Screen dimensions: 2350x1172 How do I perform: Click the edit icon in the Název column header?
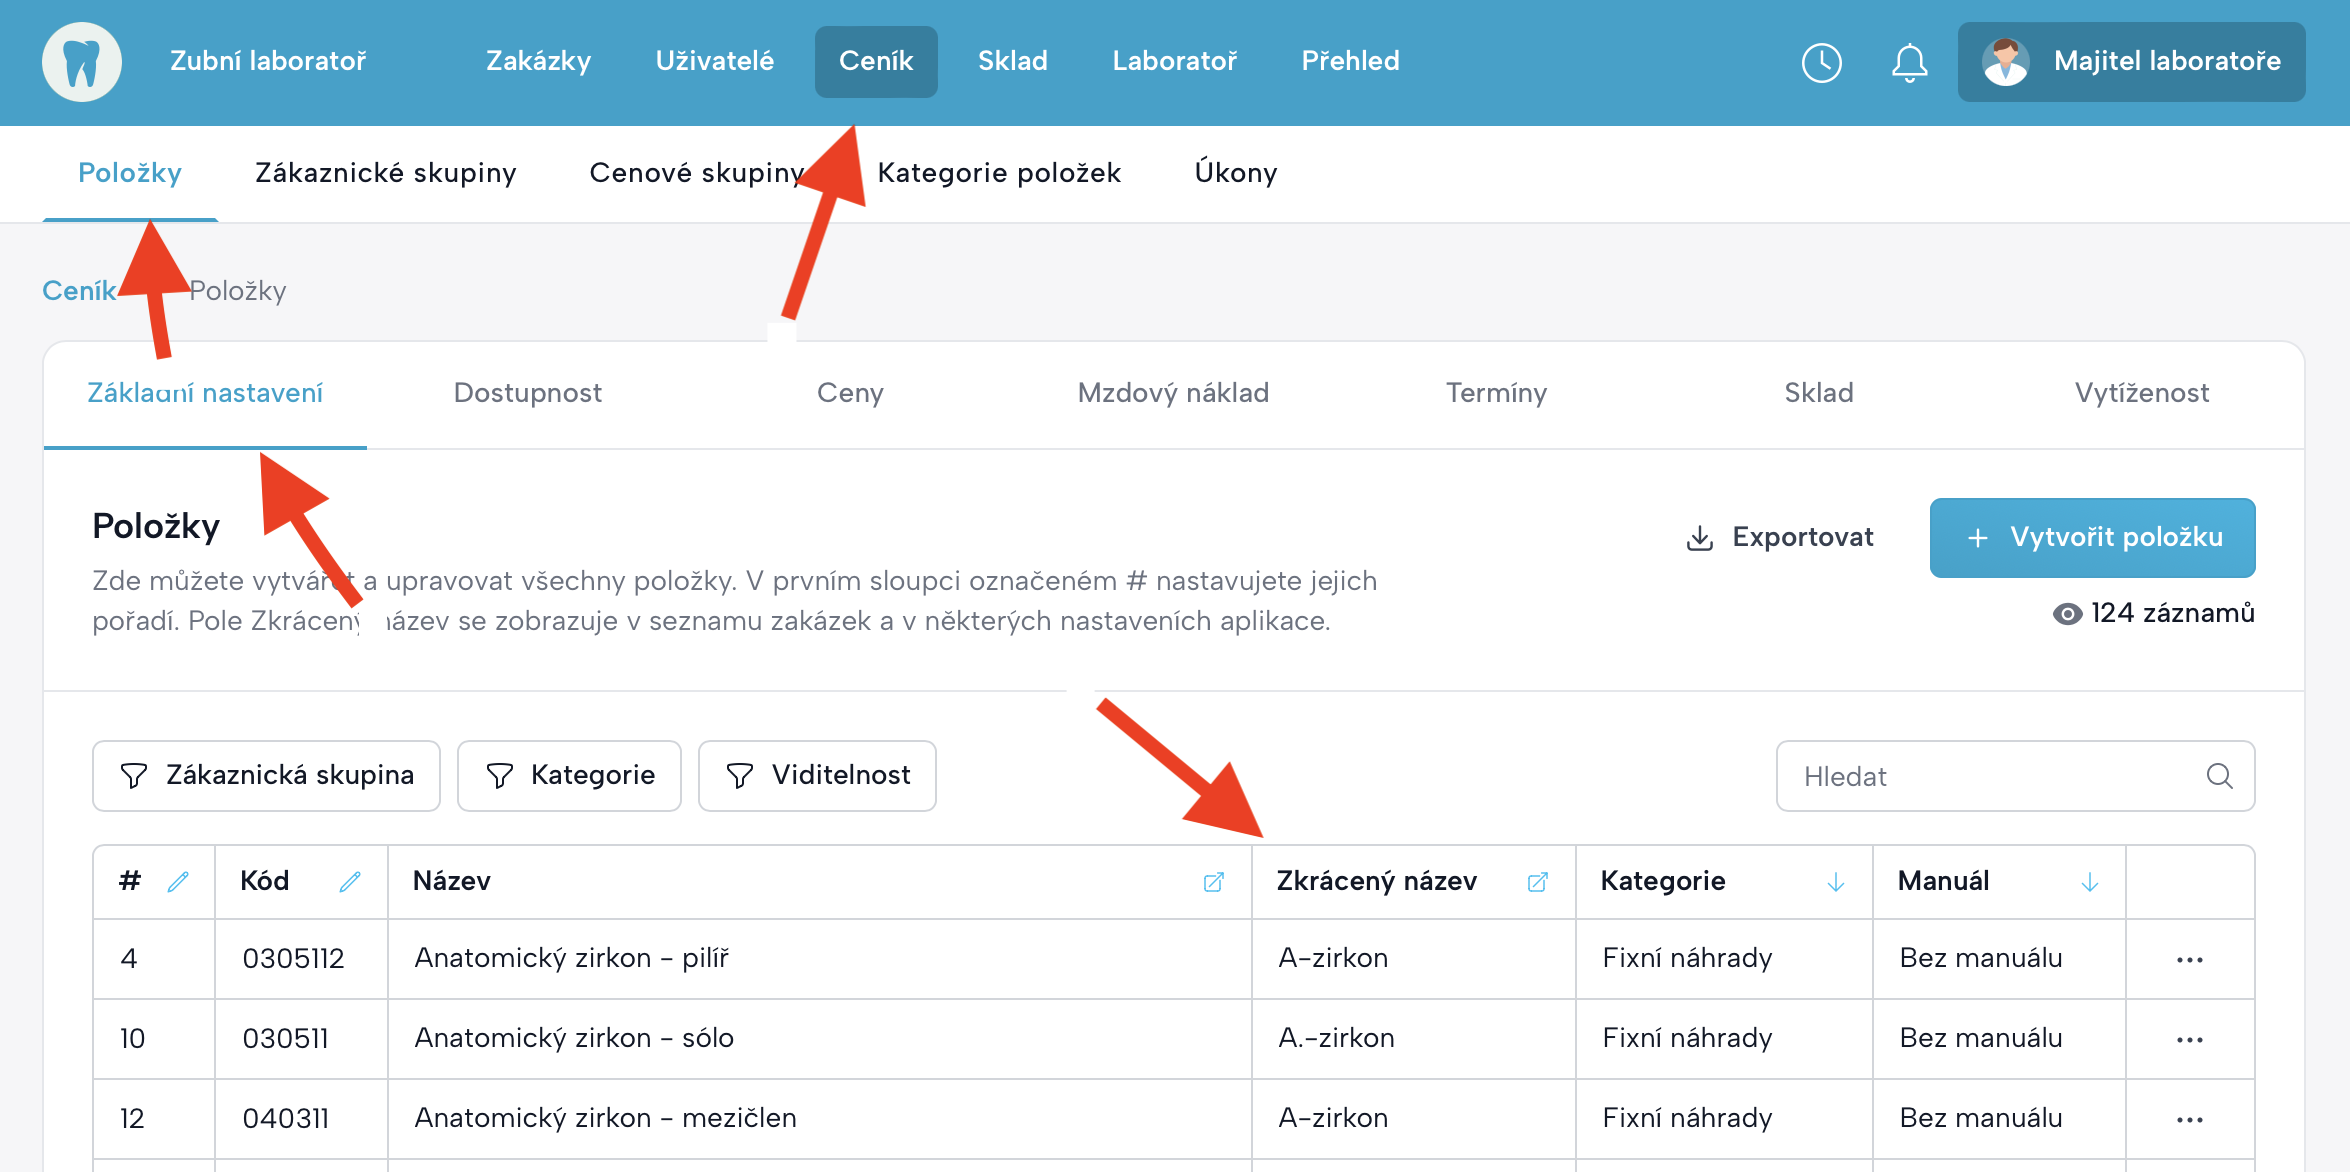tap(1213, 882)
